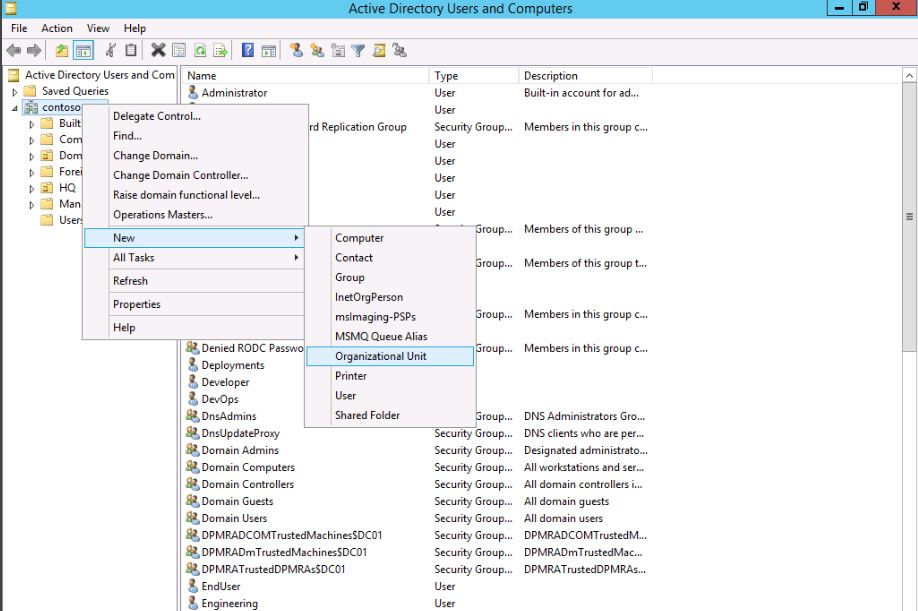Select Organizational Unit in New submenu
918x611 pixels.
(x=380, y=356)
